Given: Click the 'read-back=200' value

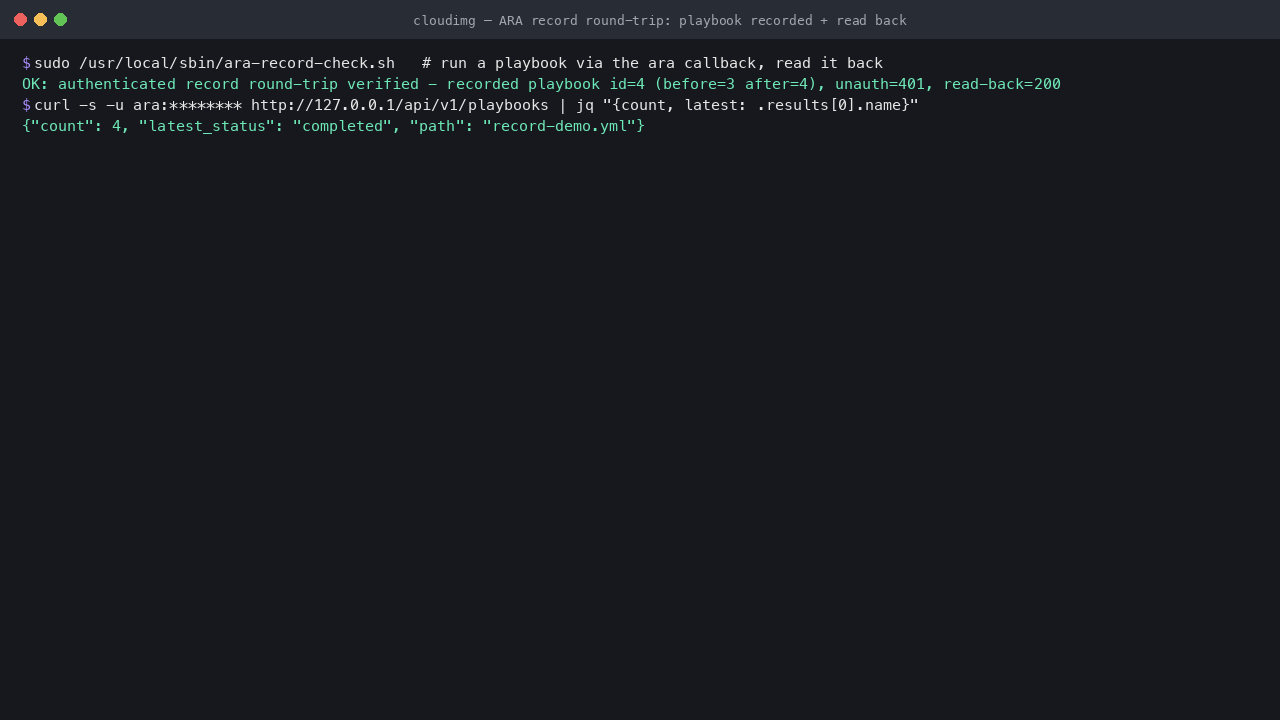Looking at the screenshot, I should [1002, 84].
